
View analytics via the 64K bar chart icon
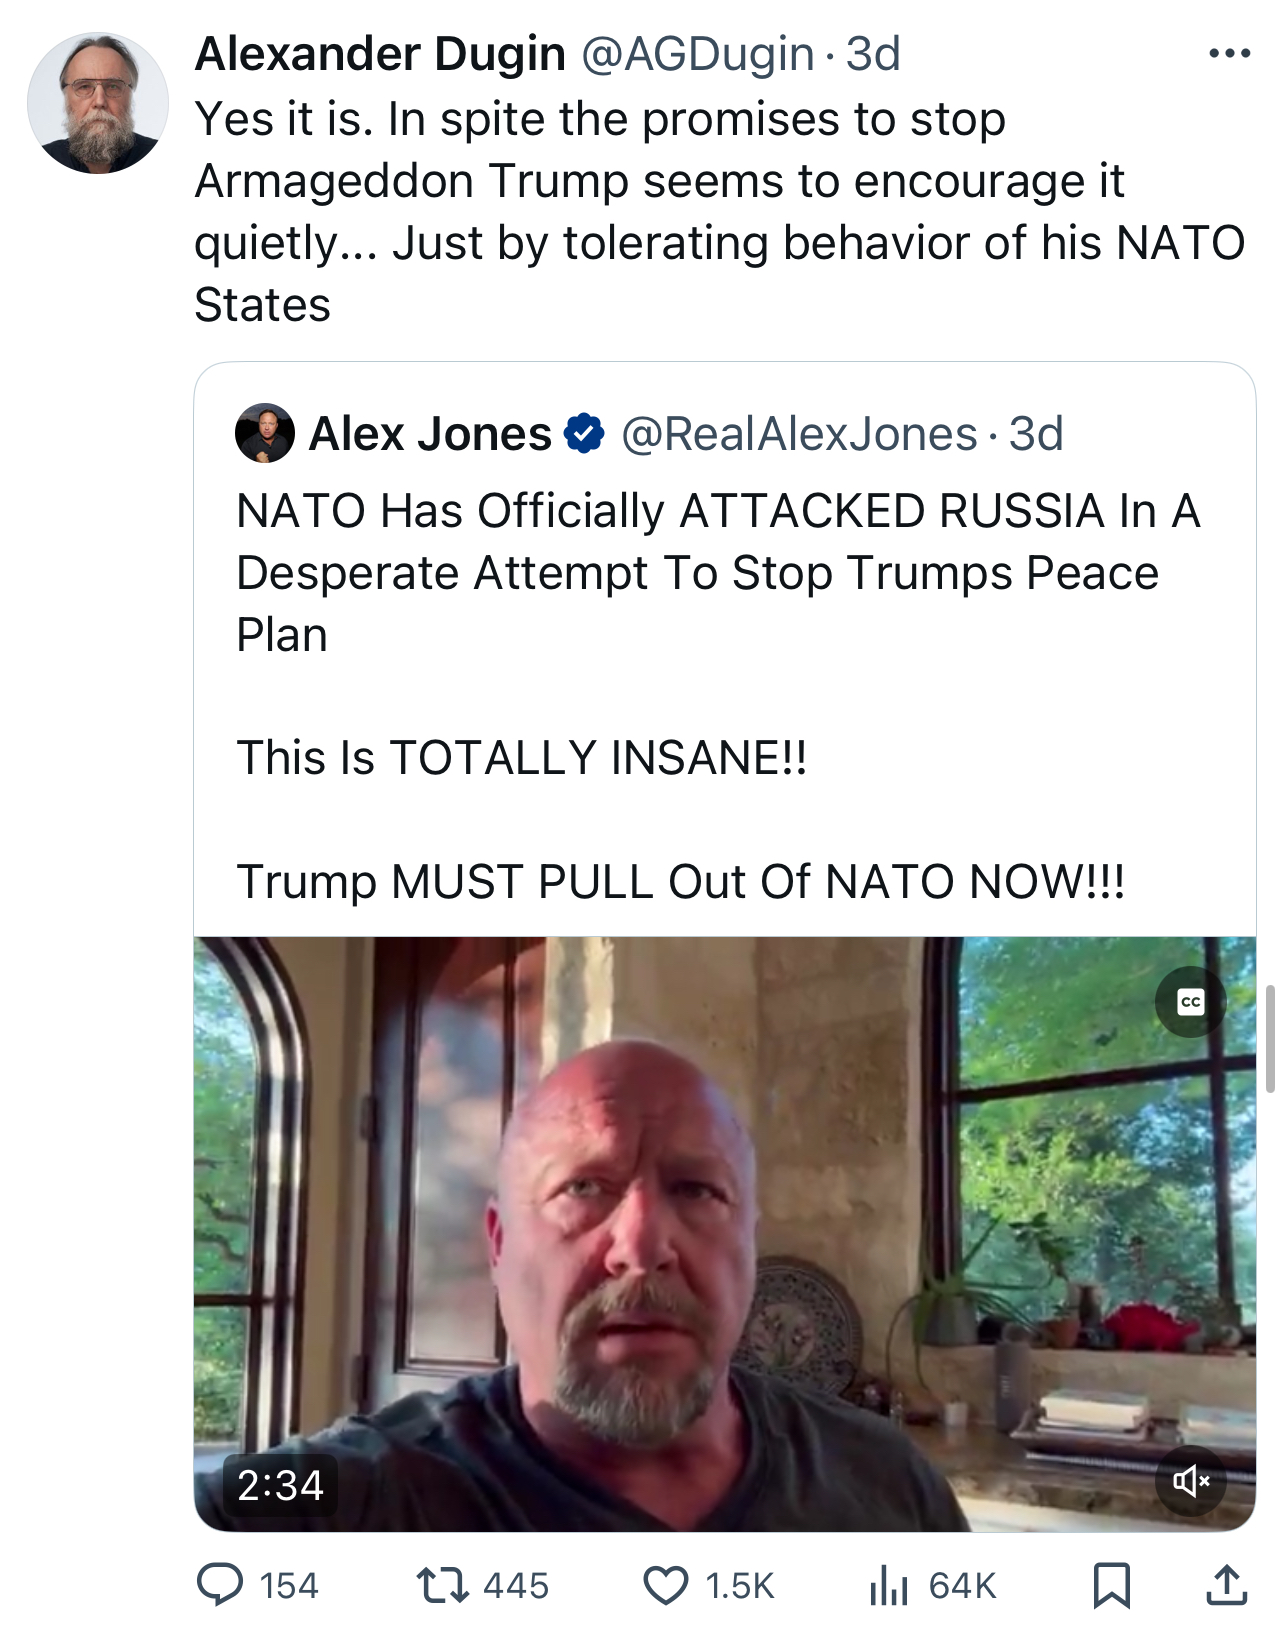(x=888, y=1585)
